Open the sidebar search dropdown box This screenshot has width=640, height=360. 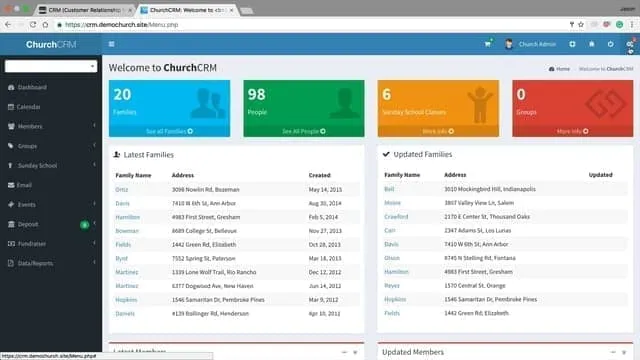[x=51, y=66]
